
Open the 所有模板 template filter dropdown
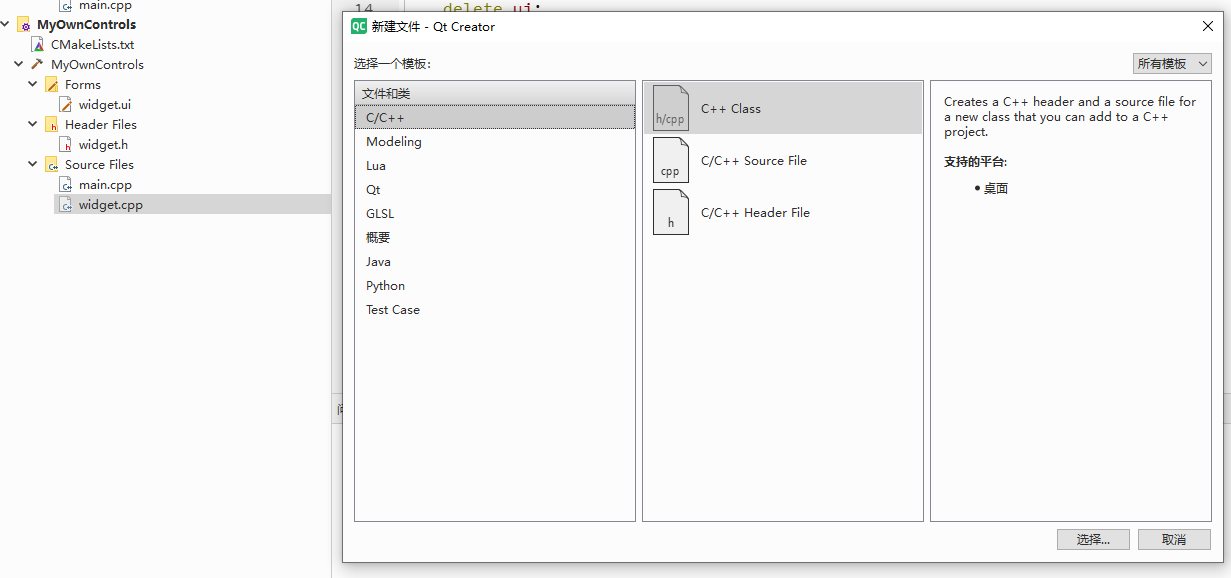point(1172,64)
